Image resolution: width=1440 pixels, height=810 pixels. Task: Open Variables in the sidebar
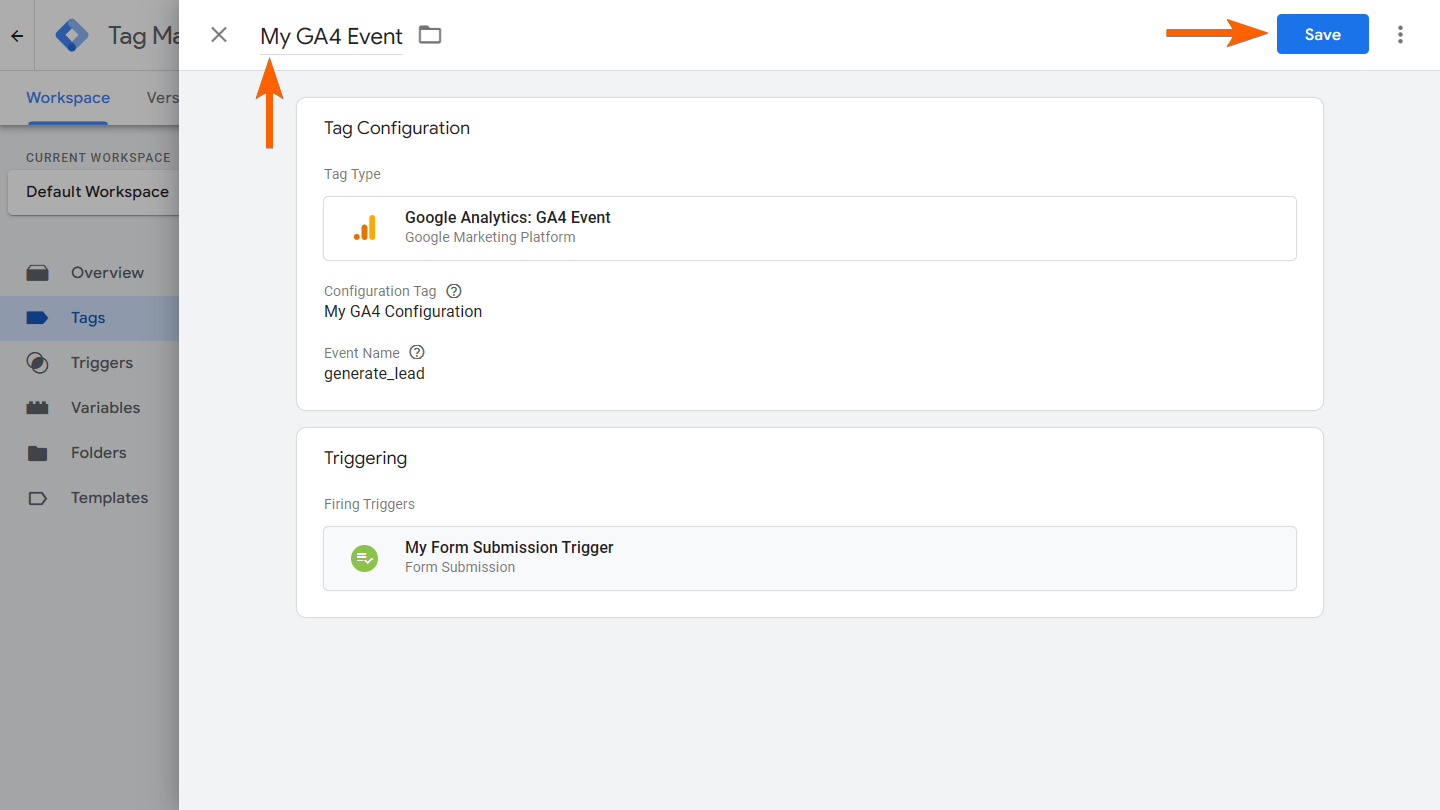click(105, 407)
